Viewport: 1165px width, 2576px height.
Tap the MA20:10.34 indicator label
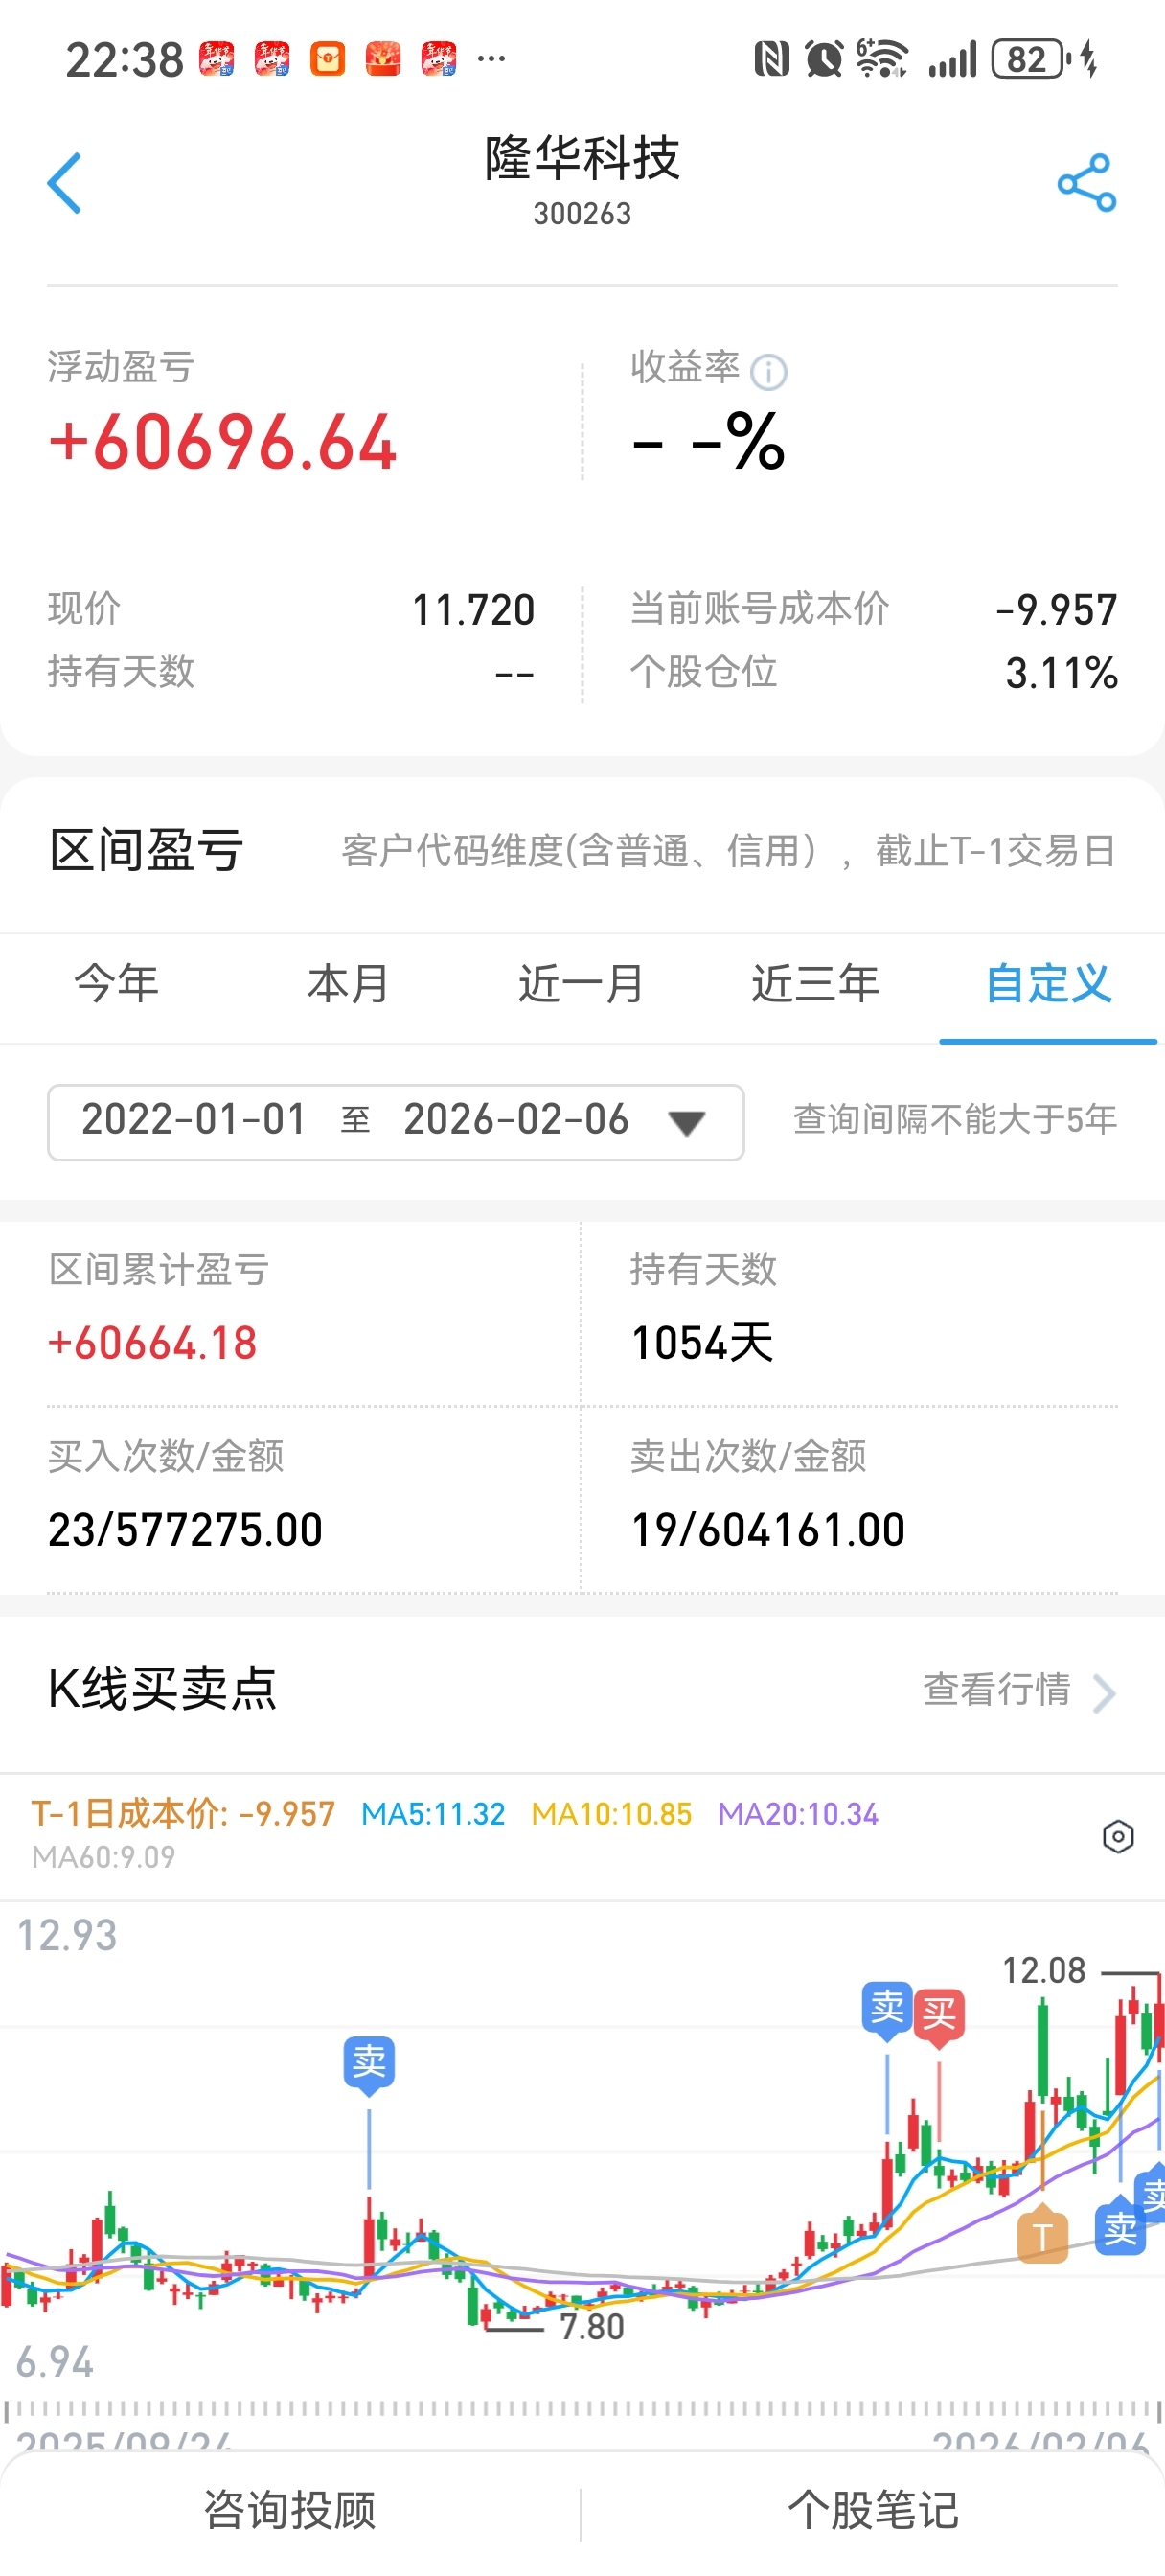[x=798, y=1814]
